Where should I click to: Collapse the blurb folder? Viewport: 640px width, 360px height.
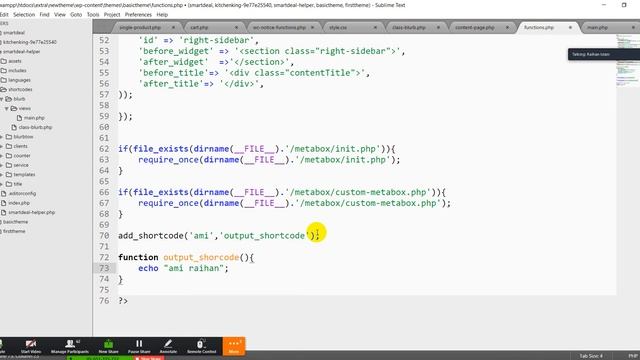(x=2, y=99)
